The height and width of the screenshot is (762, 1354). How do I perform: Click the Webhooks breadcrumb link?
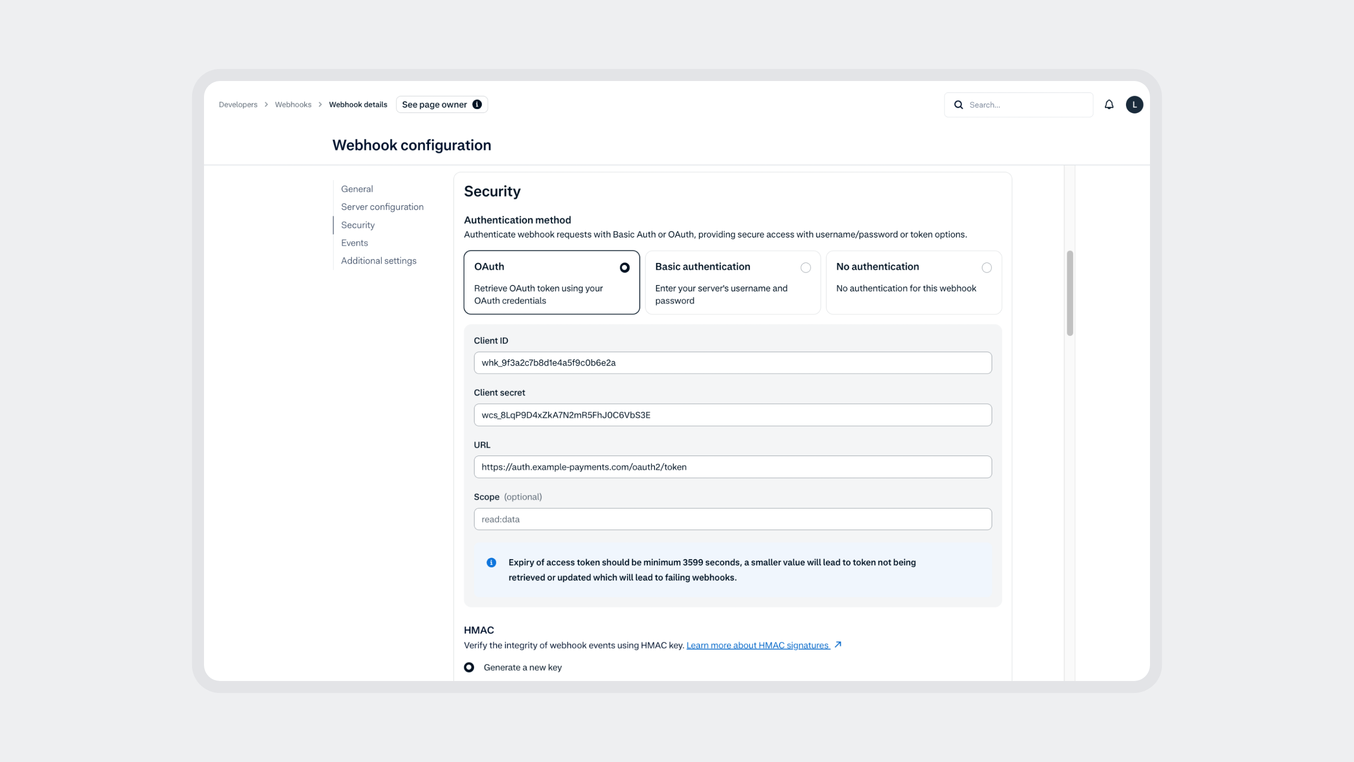292,104
